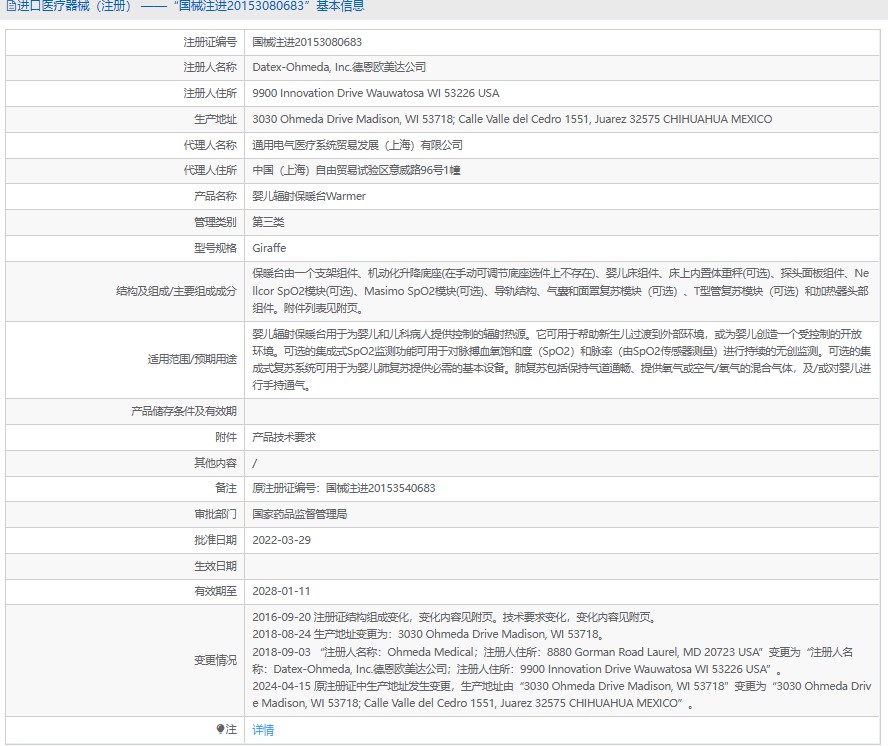Image resolution: width=888 pixels, height=746 pixels.
Task: Click the document icon beside 进口医疗器械 header
Action: [x=11, y=6]
